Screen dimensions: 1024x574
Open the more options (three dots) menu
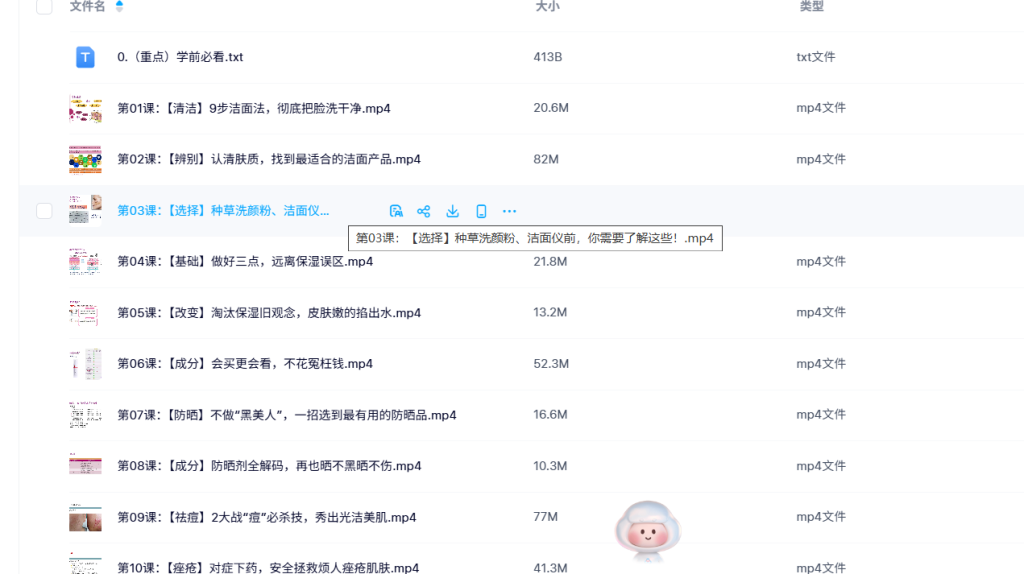[509, 211]
